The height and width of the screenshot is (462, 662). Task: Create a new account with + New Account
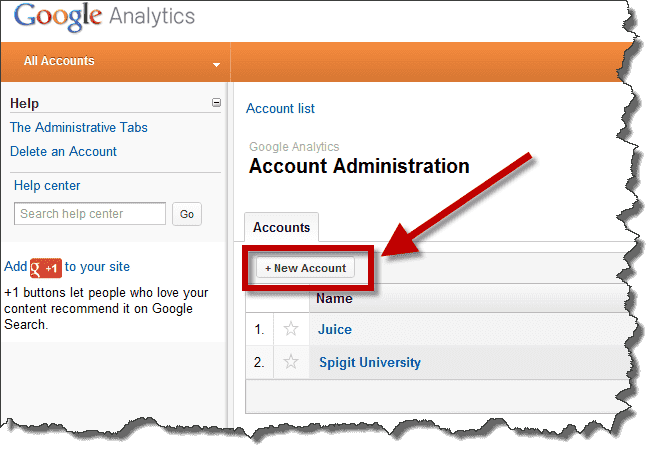[x=306, y=268]
